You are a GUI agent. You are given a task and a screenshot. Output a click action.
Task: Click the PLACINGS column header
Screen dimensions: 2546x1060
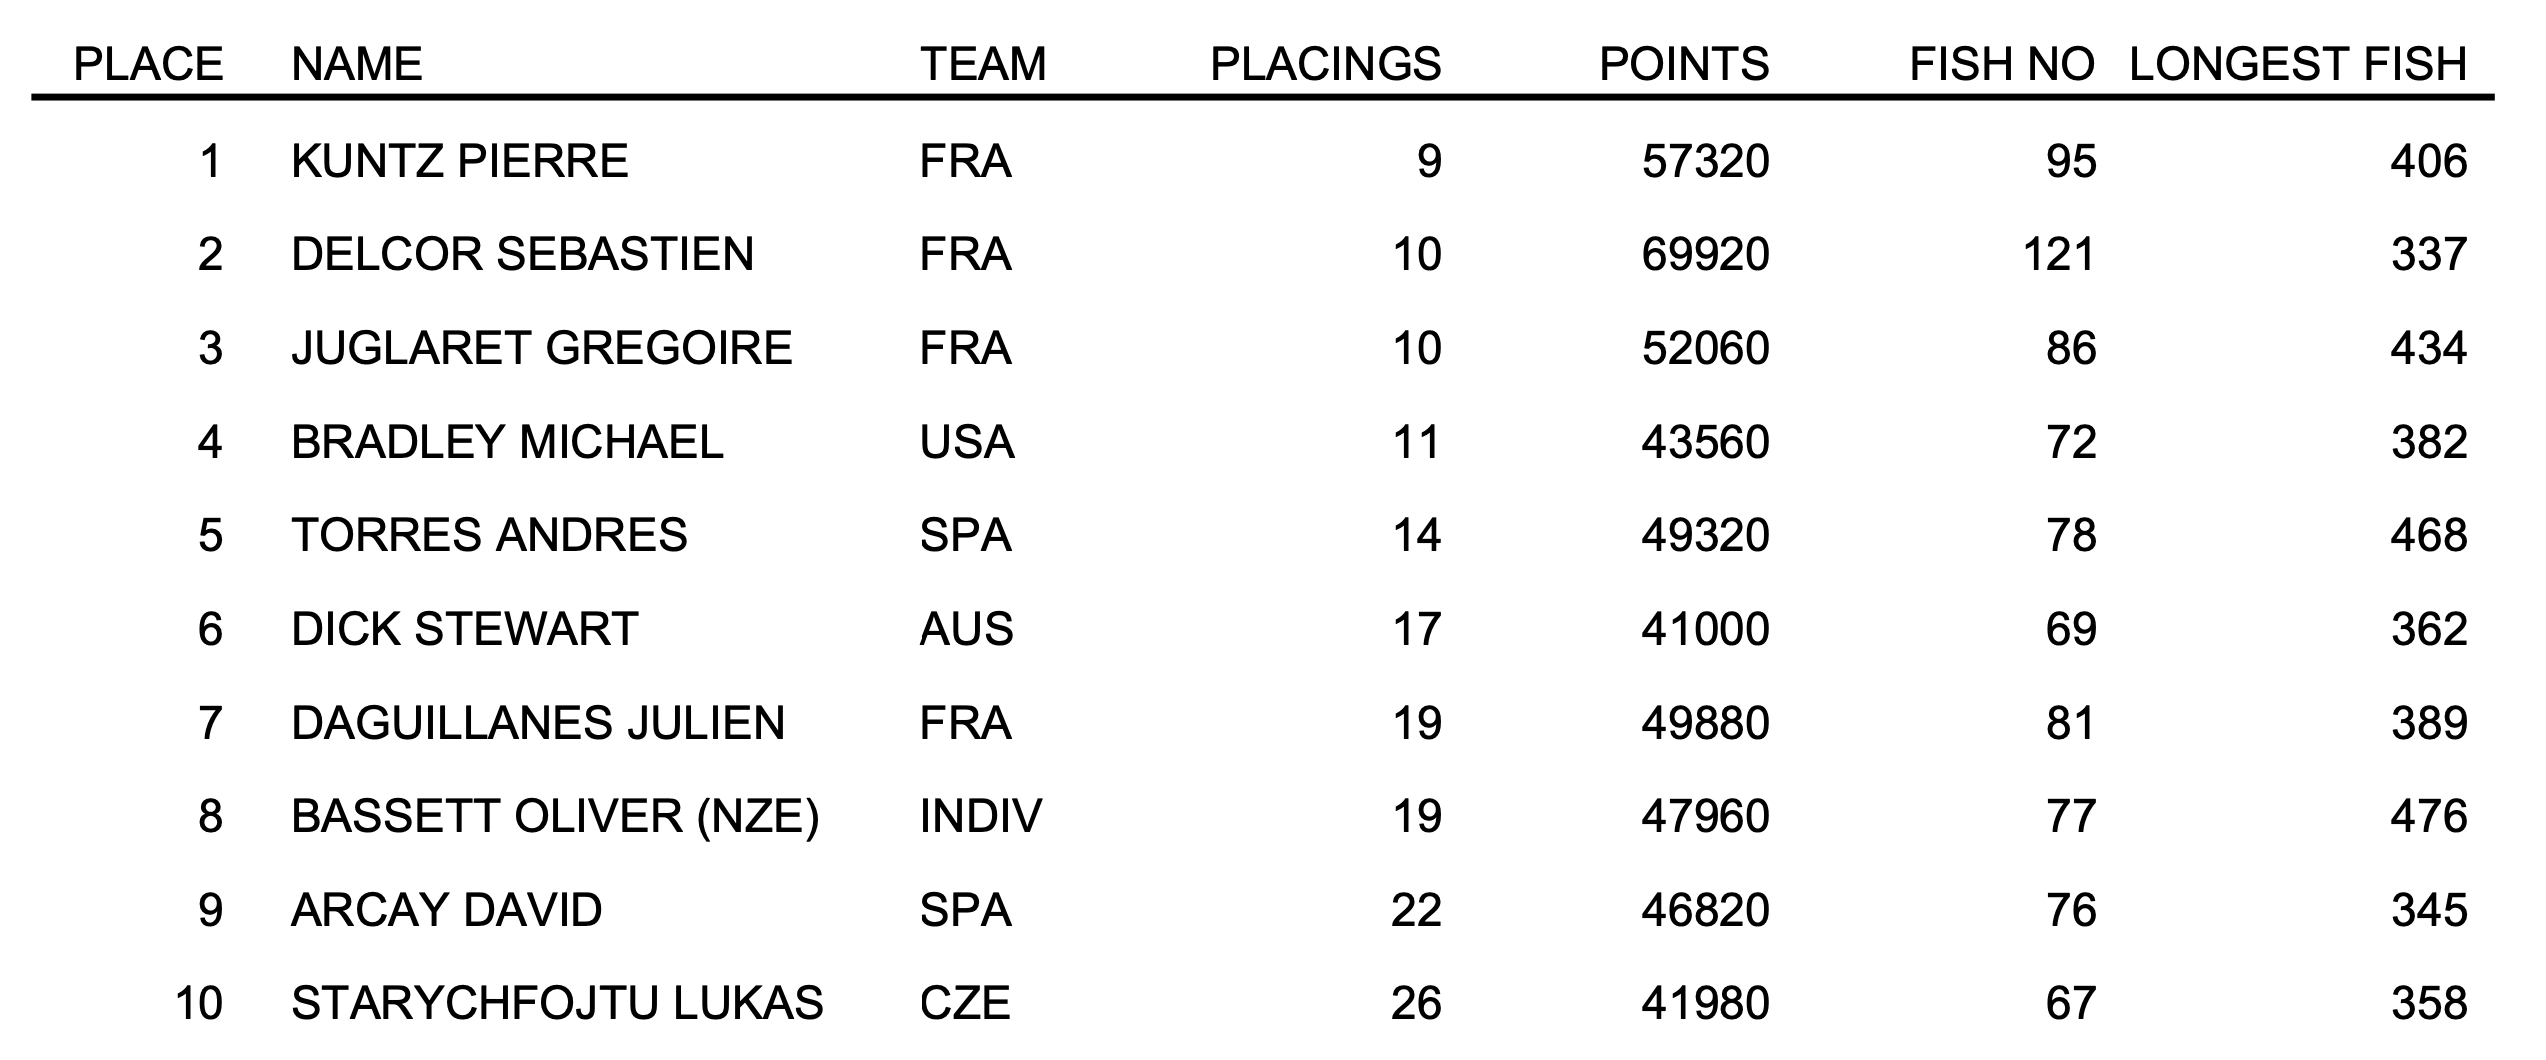[x=1325, y=64]
